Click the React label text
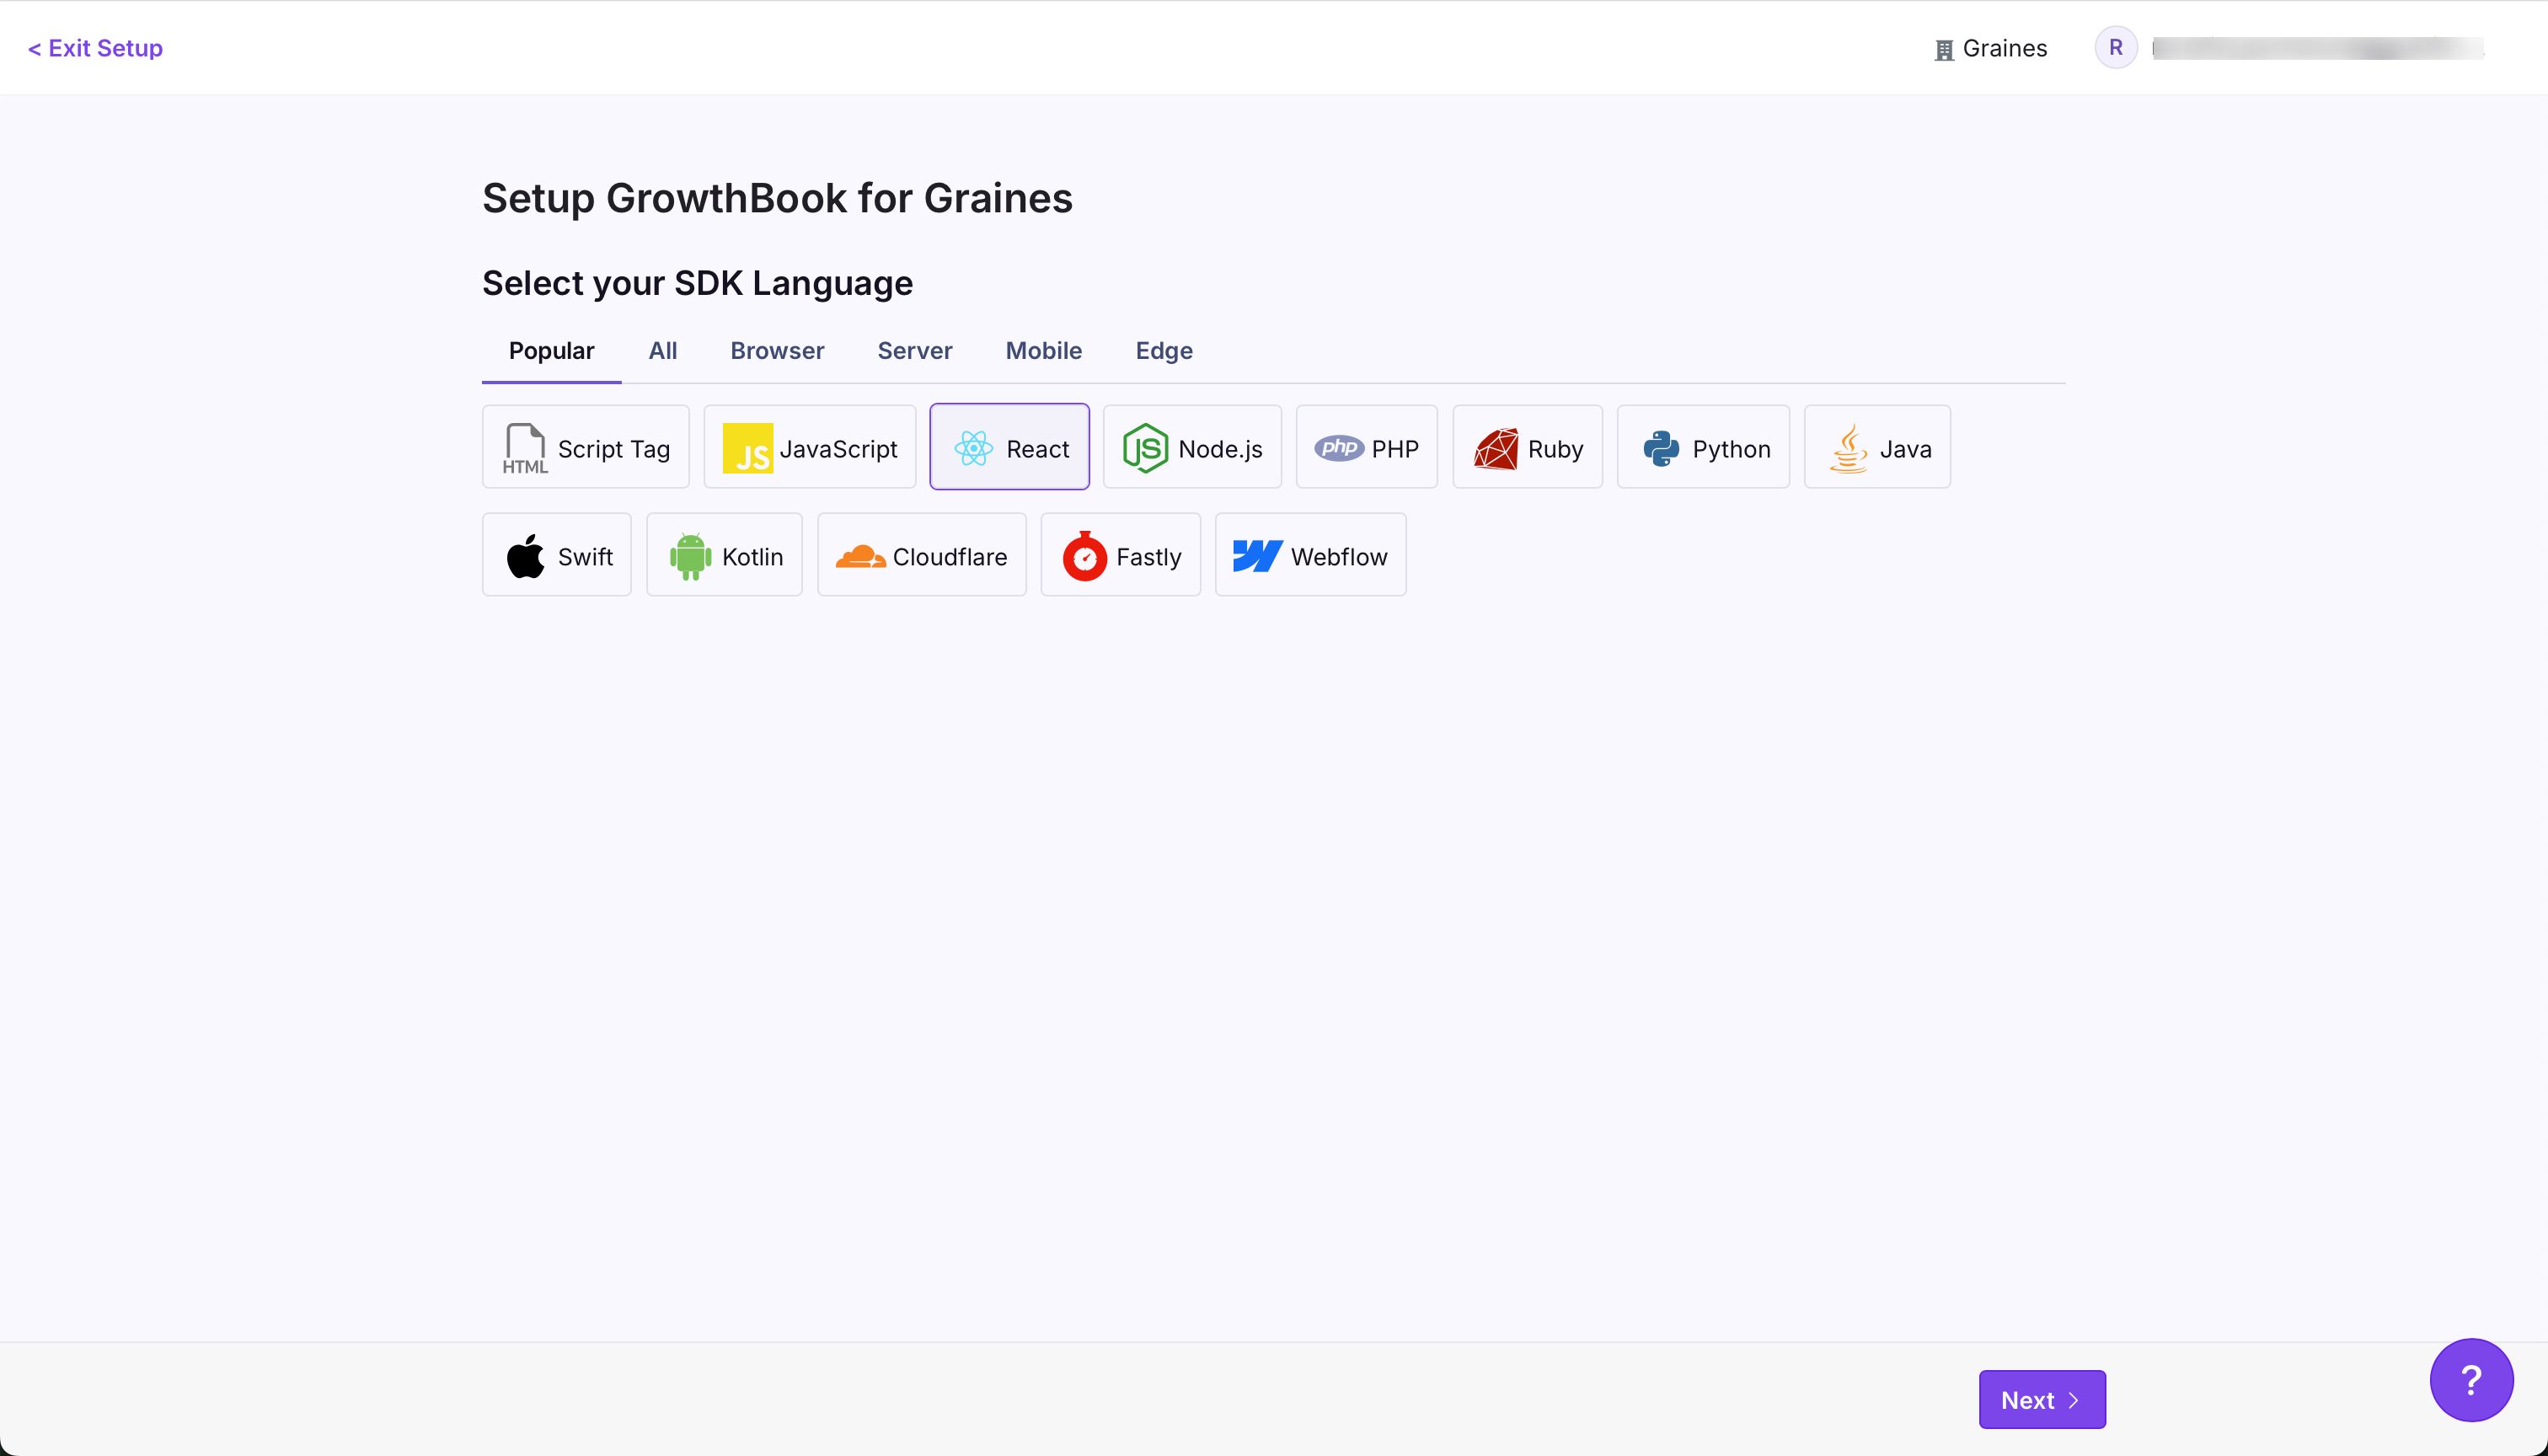 pyautogui.click(x=1037, y=449)
